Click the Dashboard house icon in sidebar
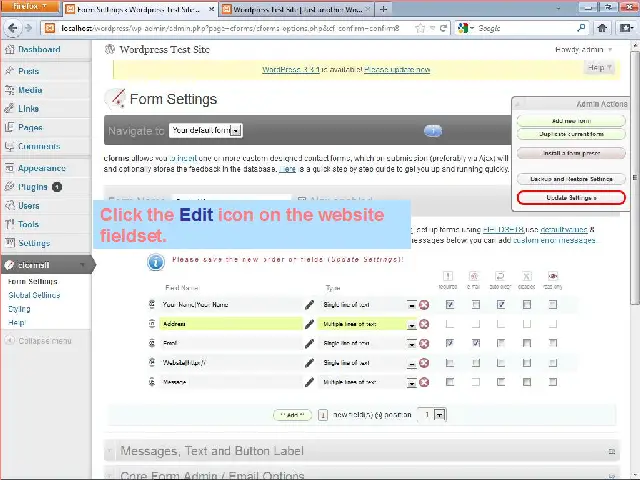640x480 pixels. pyautogui.click(x=9, y=49)
